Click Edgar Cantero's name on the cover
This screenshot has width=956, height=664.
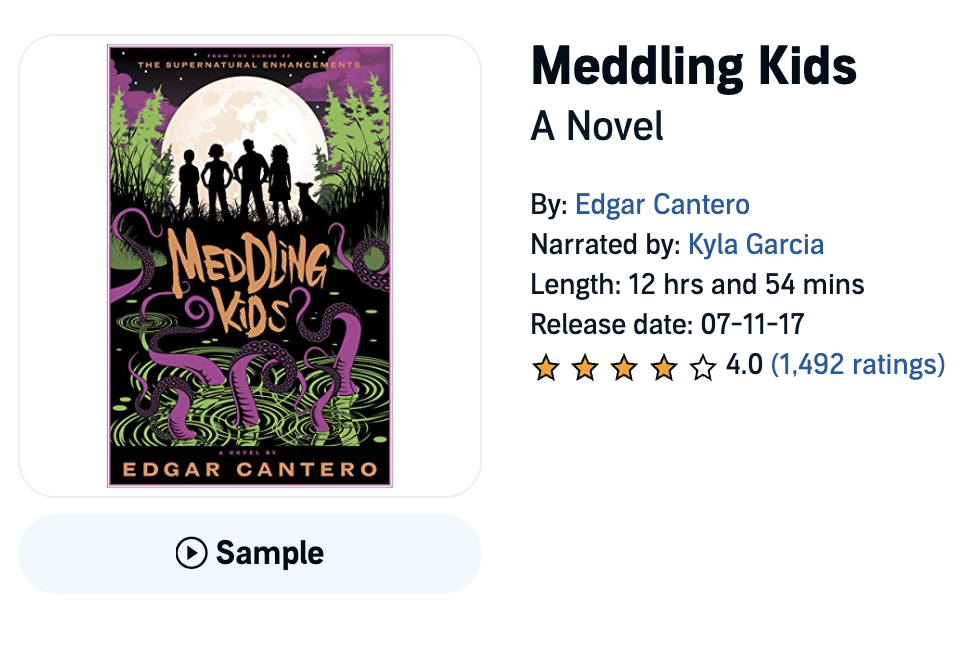coord(249,468)
